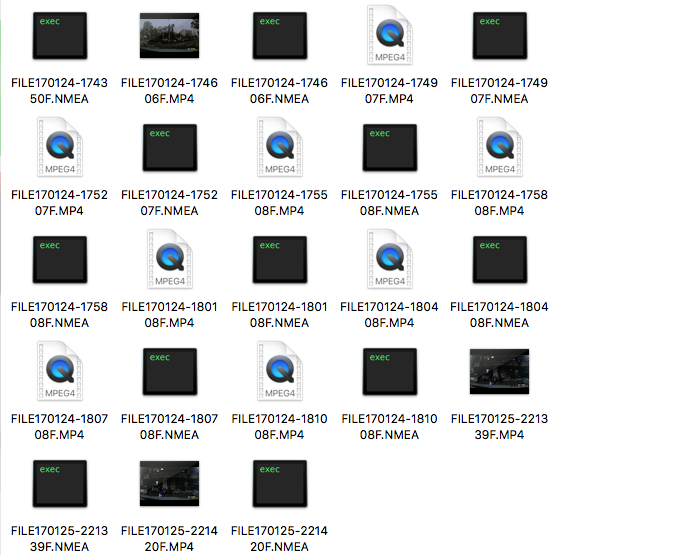Click file name FILE170124-180108F.MP4

coord(169,315)
